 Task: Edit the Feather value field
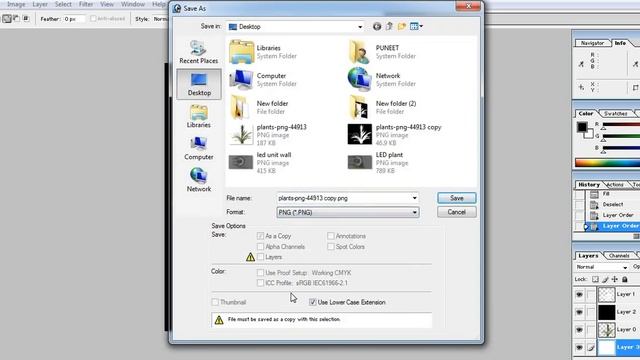(74, 19)
